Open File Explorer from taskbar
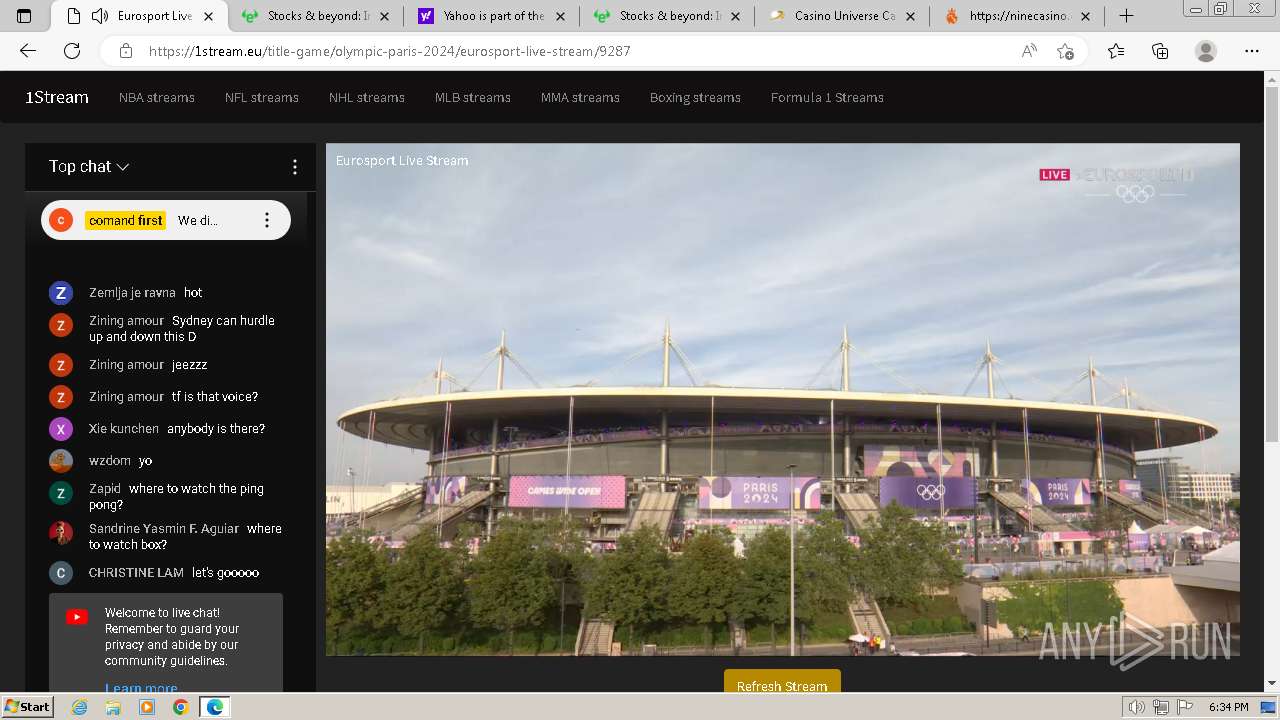This screenshot has width=1280, height=720. [113, 707]
